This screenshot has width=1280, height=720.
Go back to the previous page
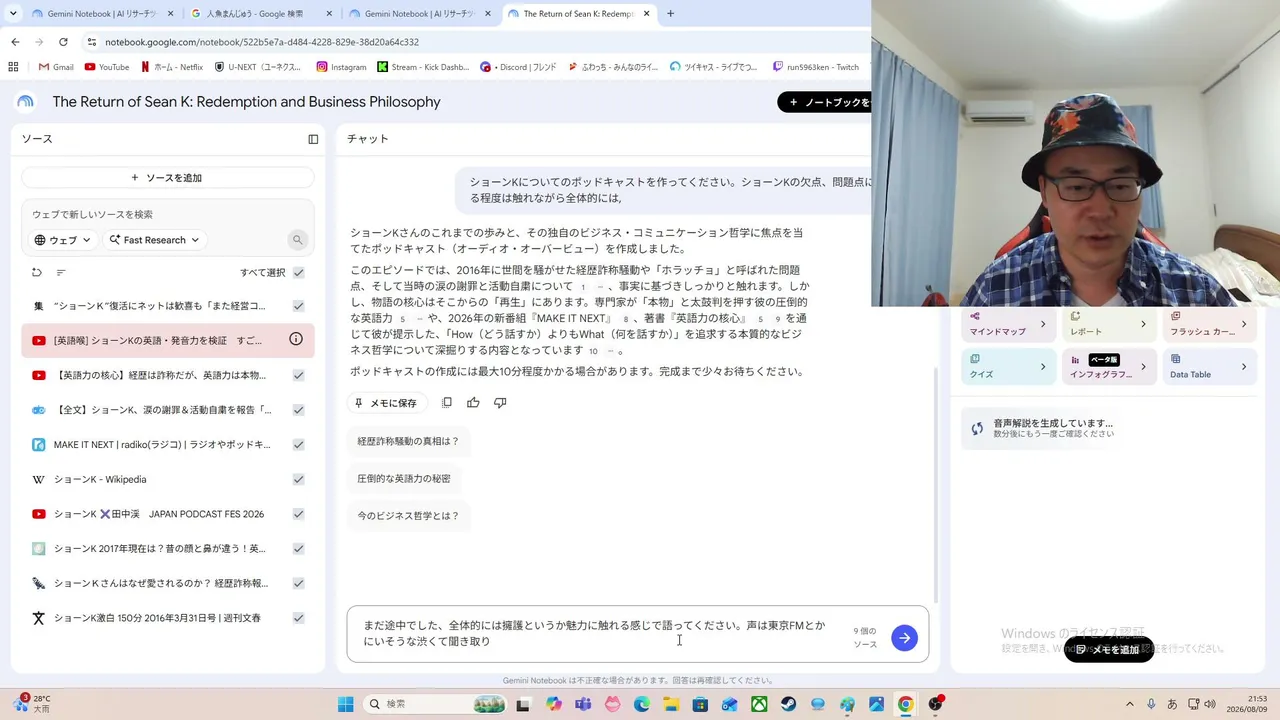(x=15, y=42)
